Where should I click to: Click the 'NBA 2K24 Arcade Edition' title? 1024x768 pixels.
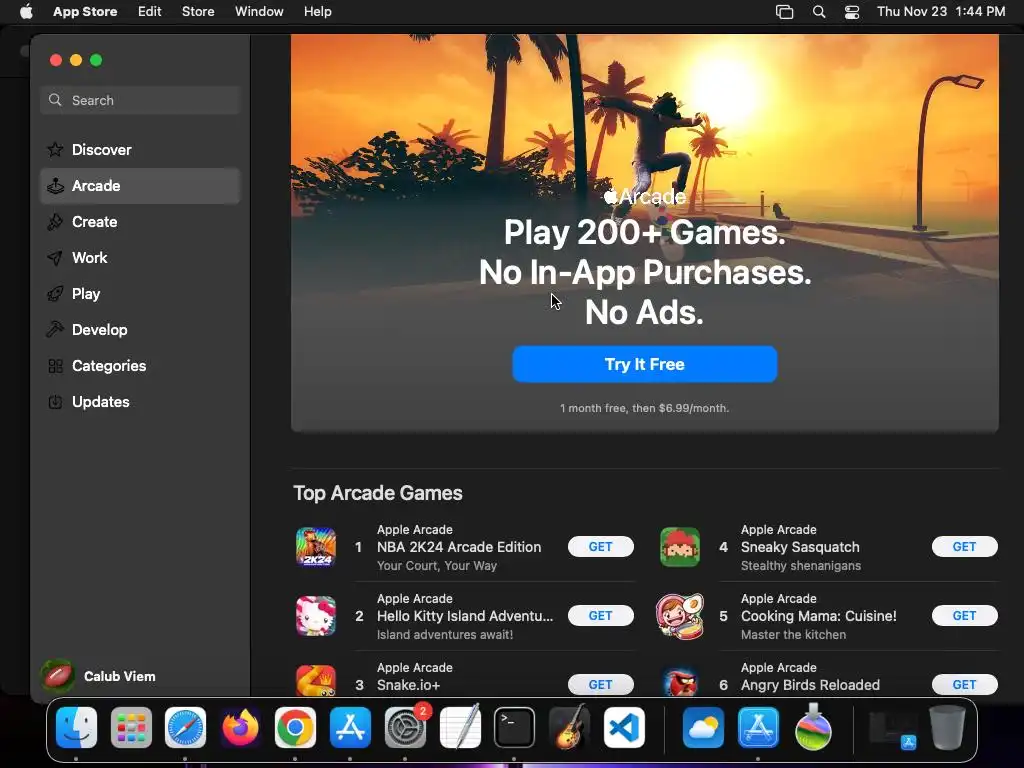pyautogui.click(x=459, y=547)
